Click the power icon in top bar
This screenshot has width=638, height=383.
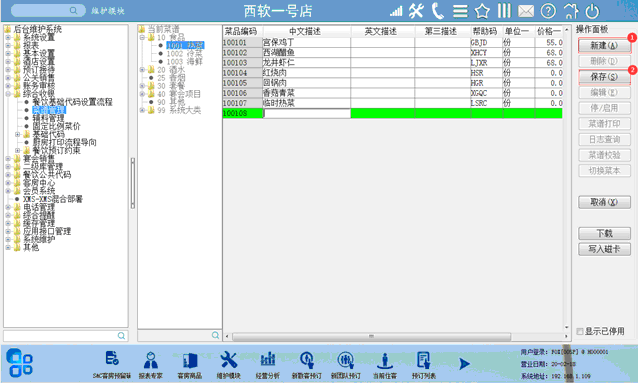592,11
